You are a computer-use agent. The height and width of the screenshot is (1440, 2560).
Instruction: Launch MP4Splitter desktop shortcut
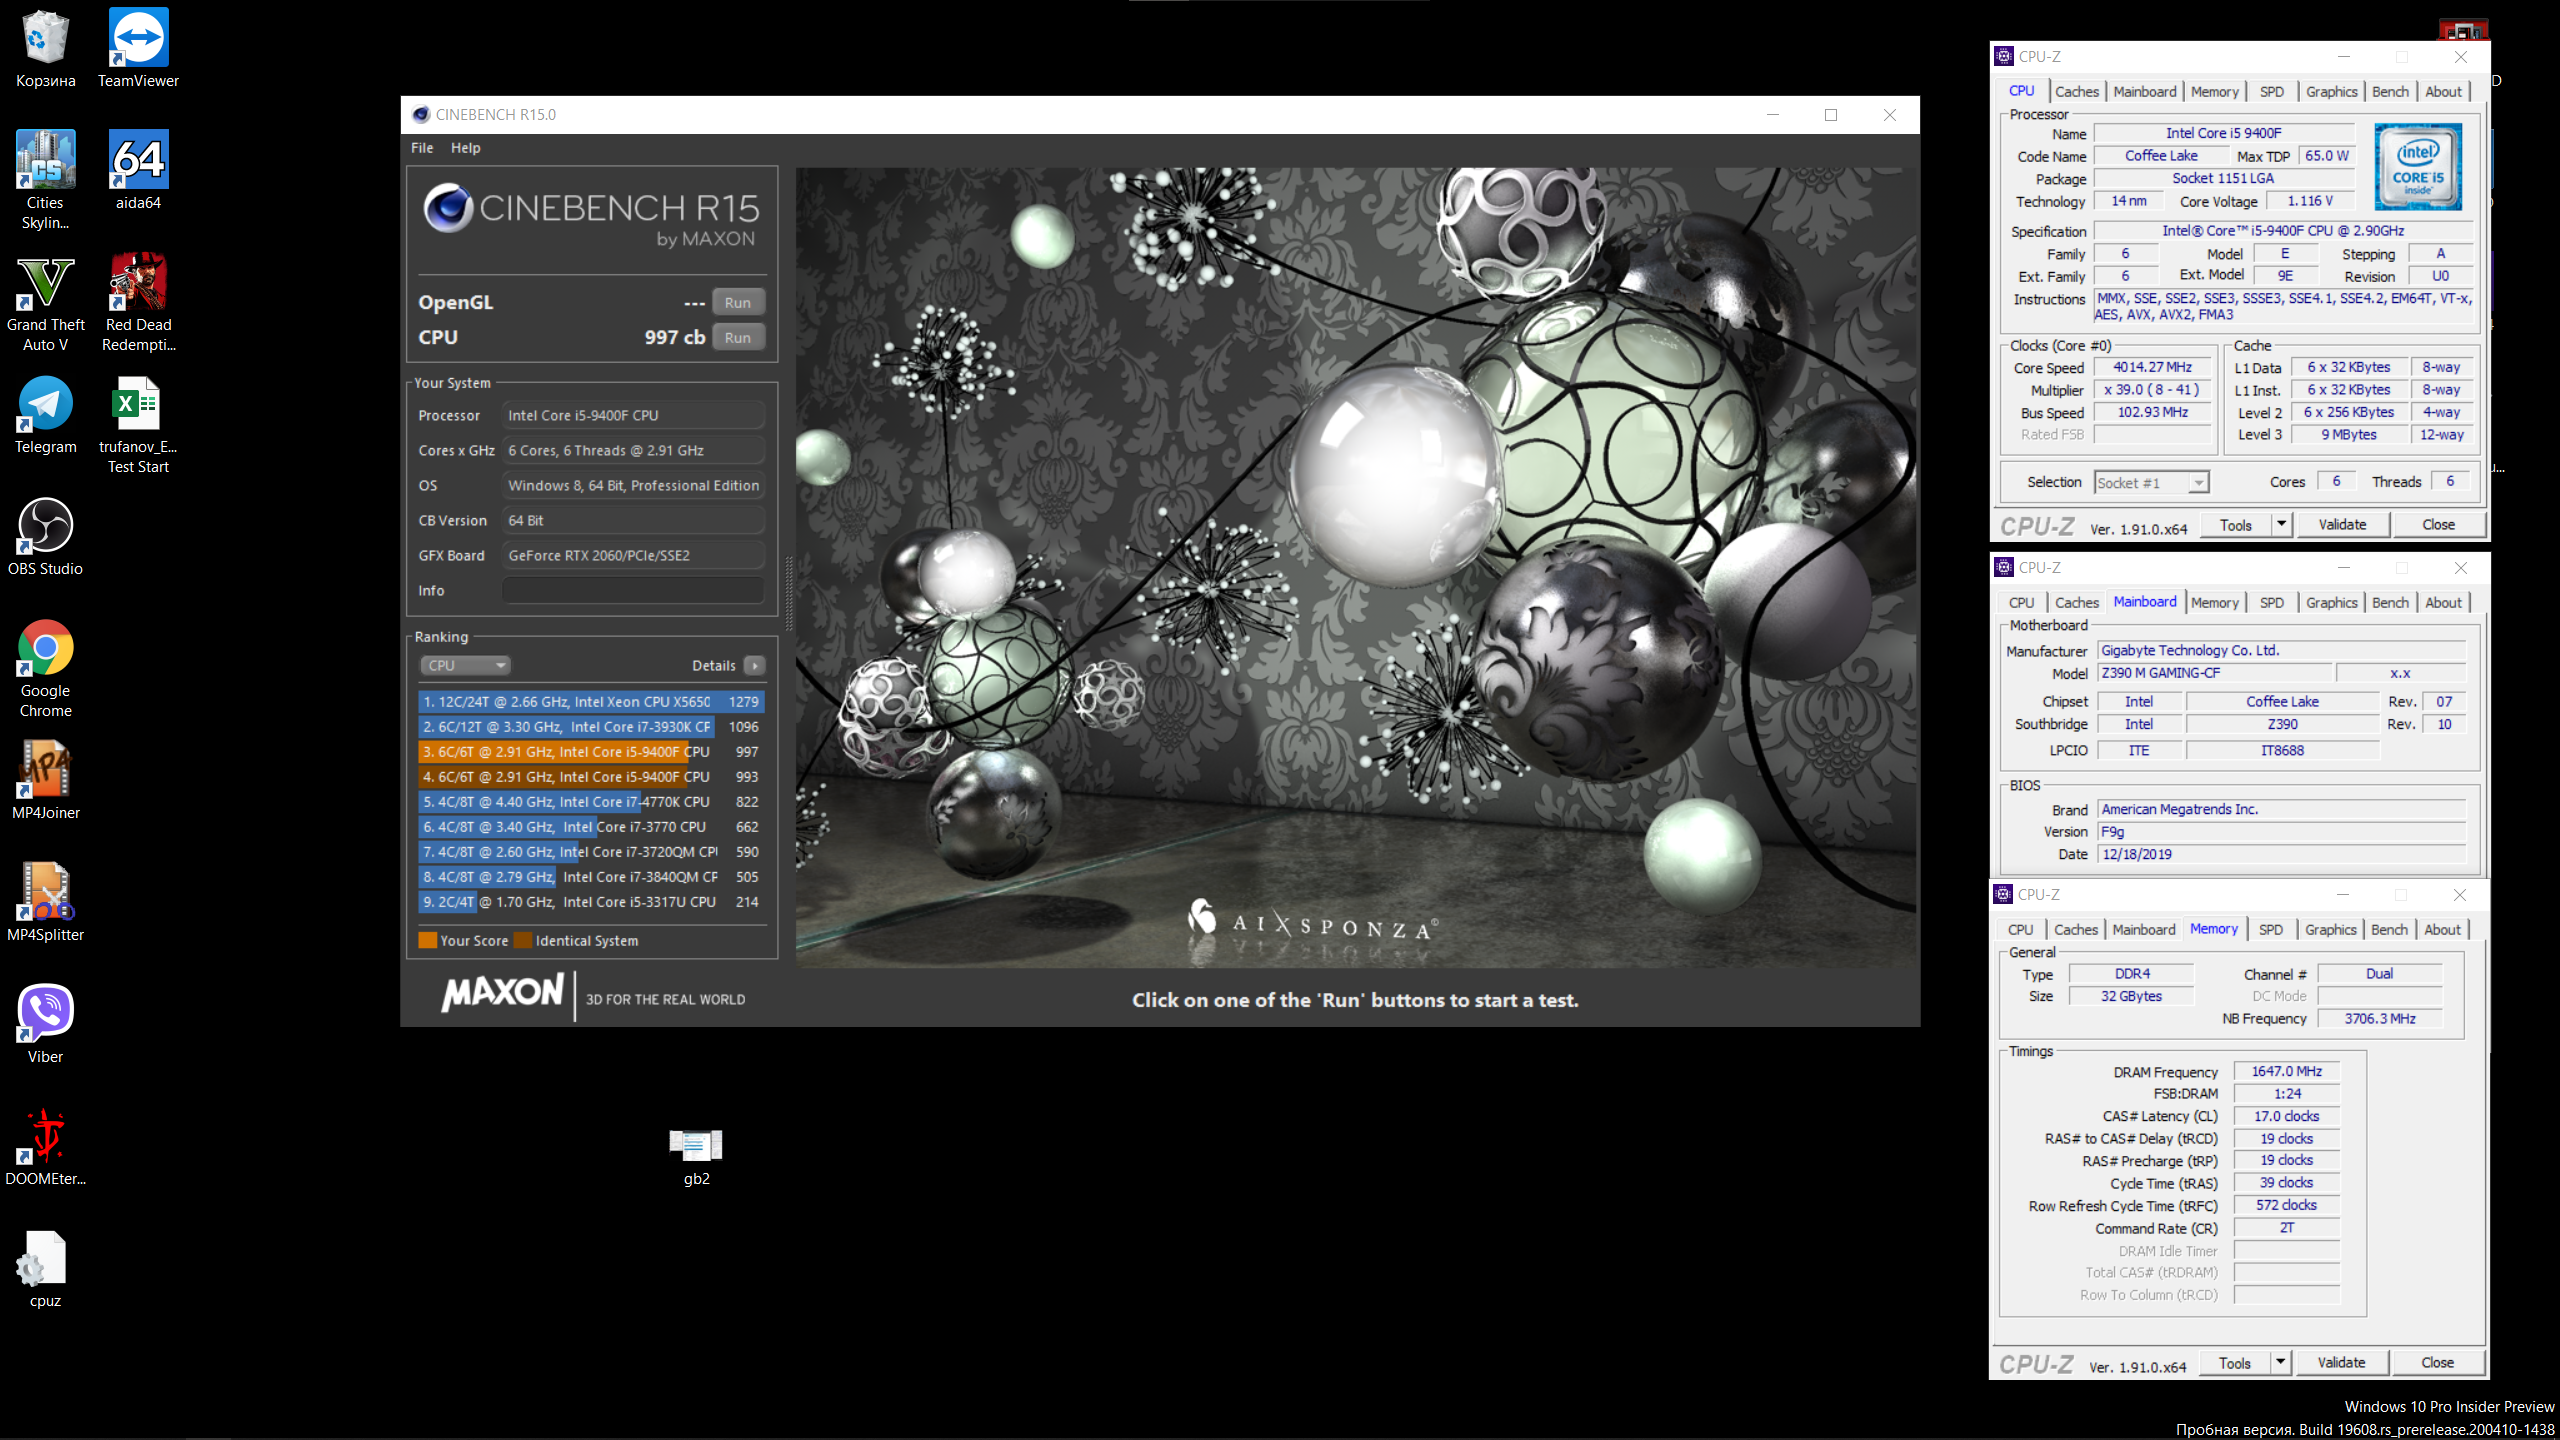pos(45,902)
